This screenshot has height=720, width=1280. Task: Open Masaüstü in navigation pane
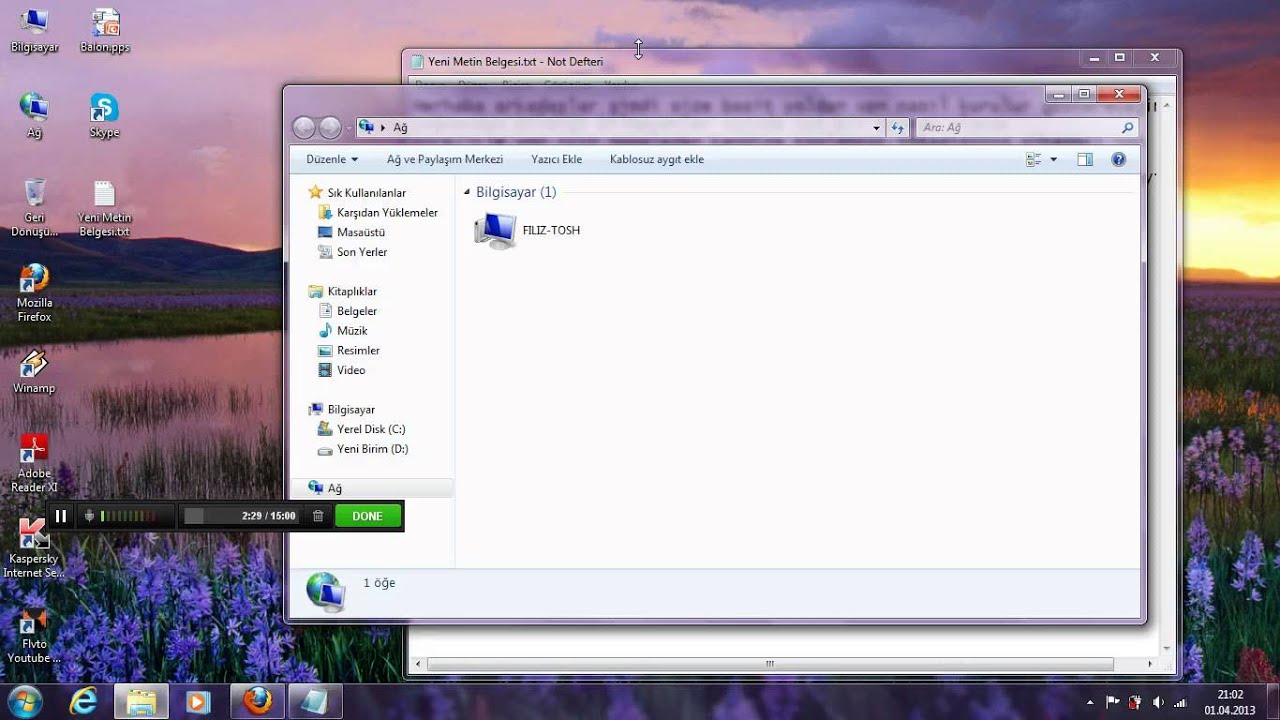tap(360, 232)
